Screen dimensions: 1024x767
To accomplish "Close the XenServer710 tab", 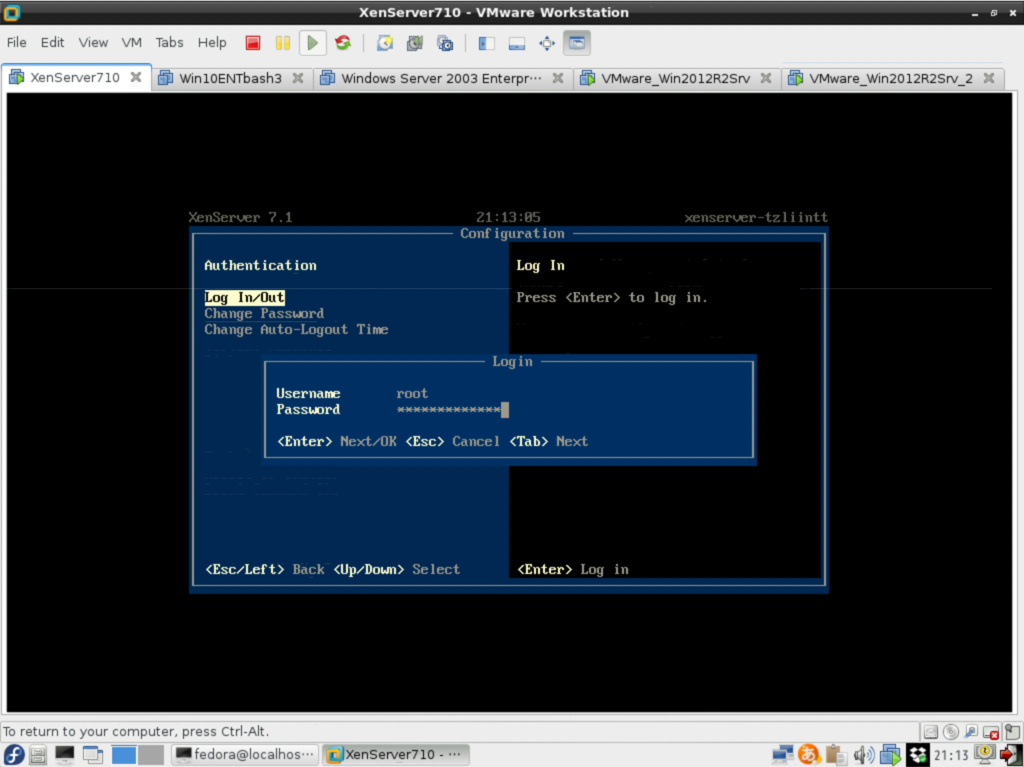I will [136, 77].
